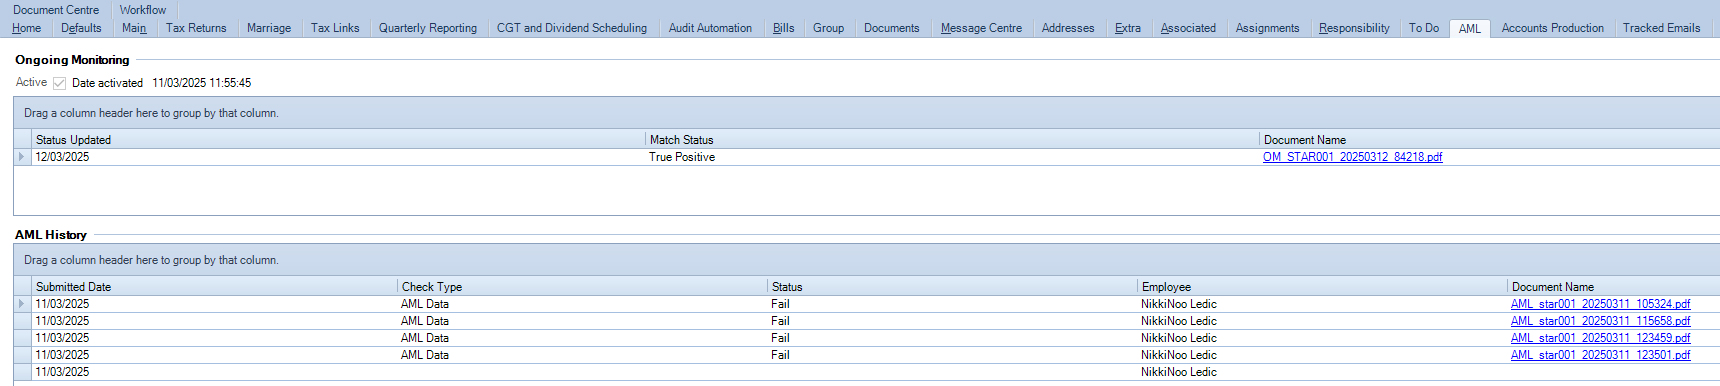This screenshot has height=386, width=1720.
Task: Open the Document Centre tab
Action: pos(56,10)
